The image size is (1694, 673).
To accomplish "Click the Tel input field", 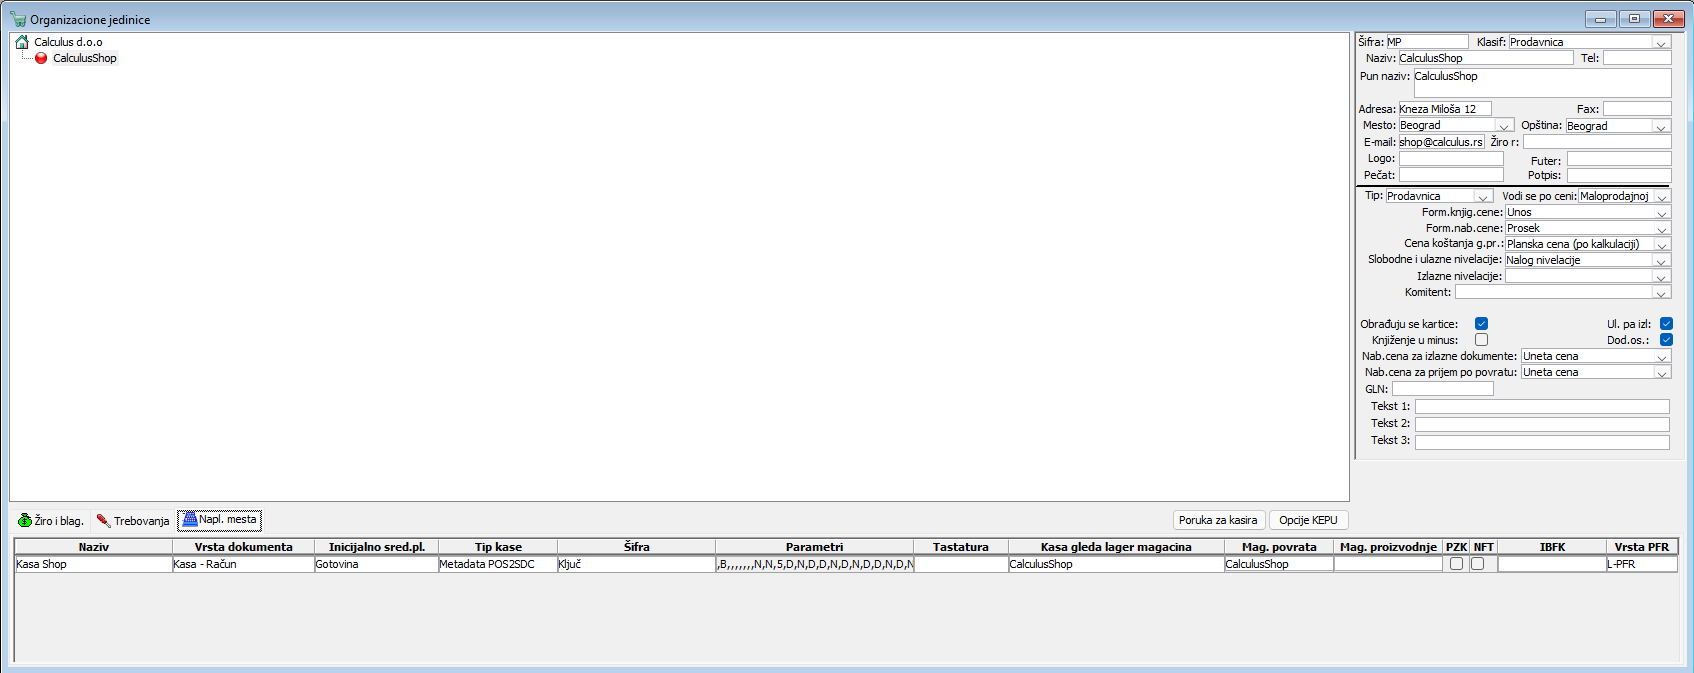I will point(1637,58).
